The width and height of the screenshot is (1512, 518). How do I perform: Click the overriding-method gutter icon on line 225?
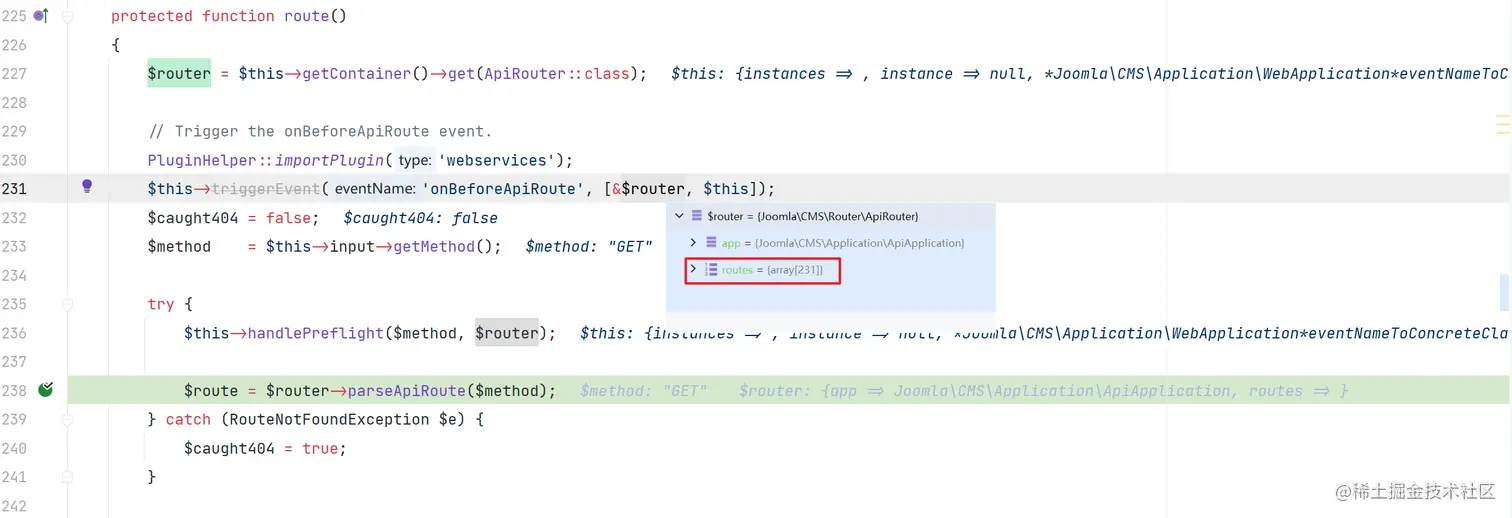[x=41, y=16]
